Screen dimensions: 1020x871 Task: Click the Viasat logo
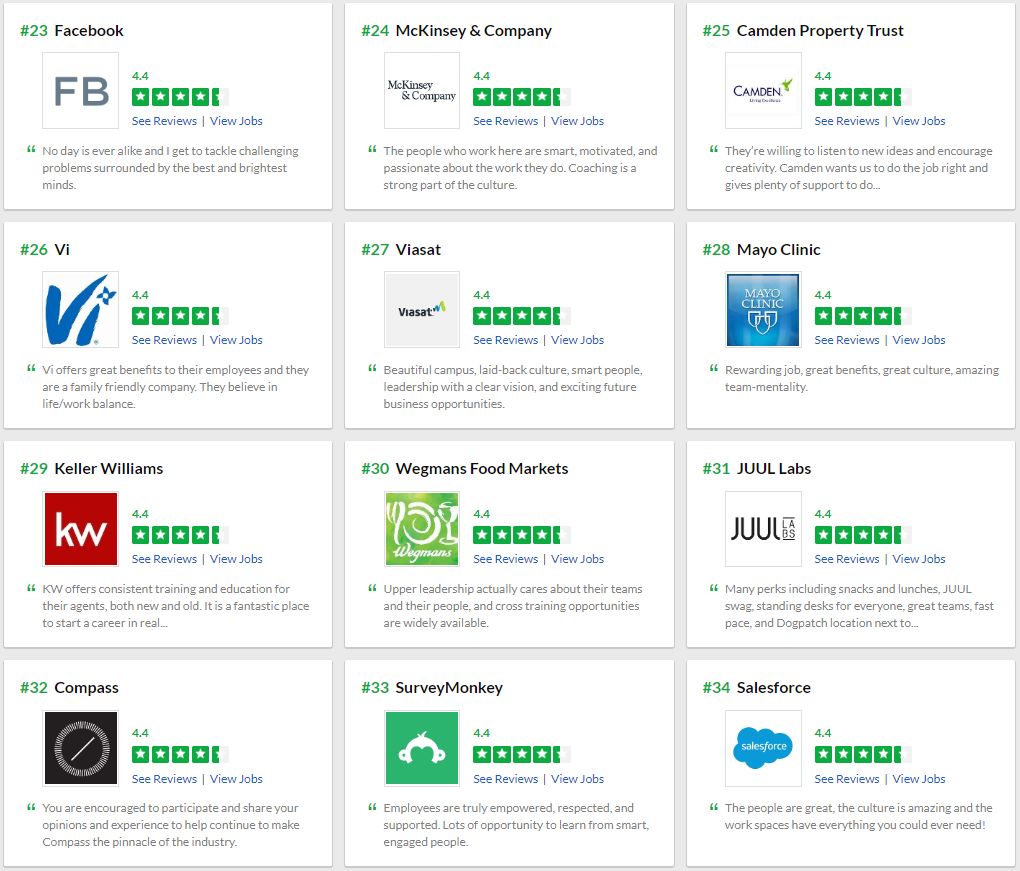pos(422,310)
